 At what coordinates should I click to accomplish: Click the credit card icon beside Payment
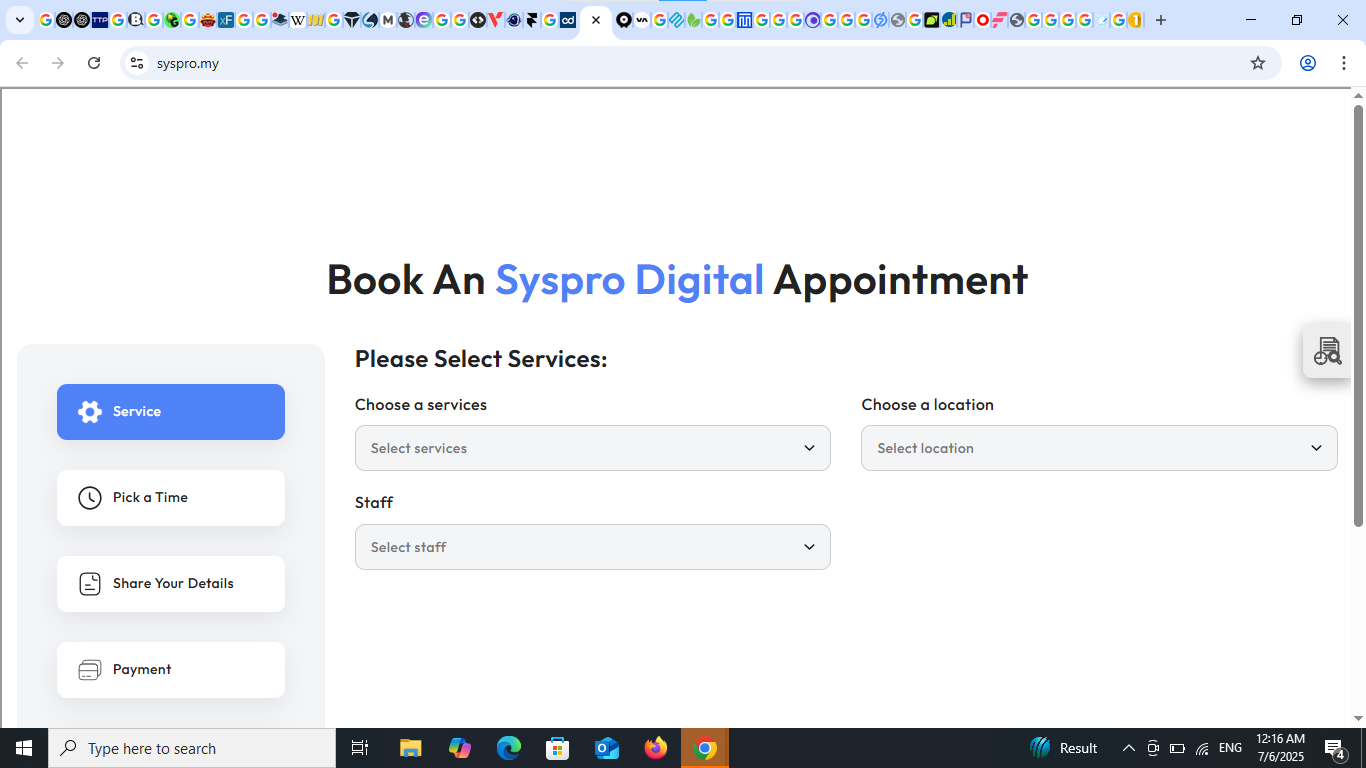pos(90,670)
